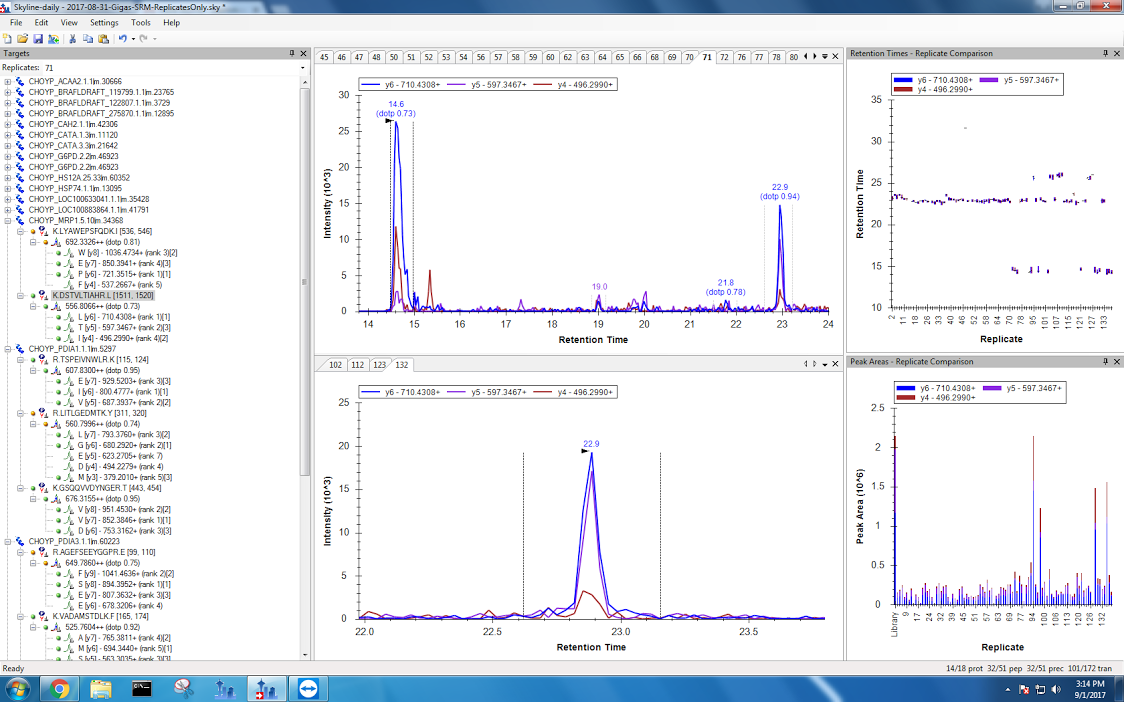Open the Settings menu
Screen dimensions: 1124x702
coord(103,22)
